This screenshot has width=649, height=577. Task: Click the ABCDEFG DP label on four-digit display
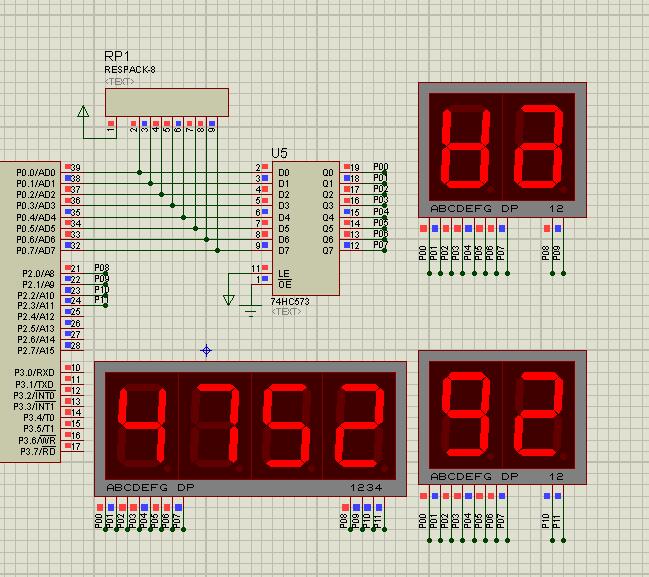point(150,488)
